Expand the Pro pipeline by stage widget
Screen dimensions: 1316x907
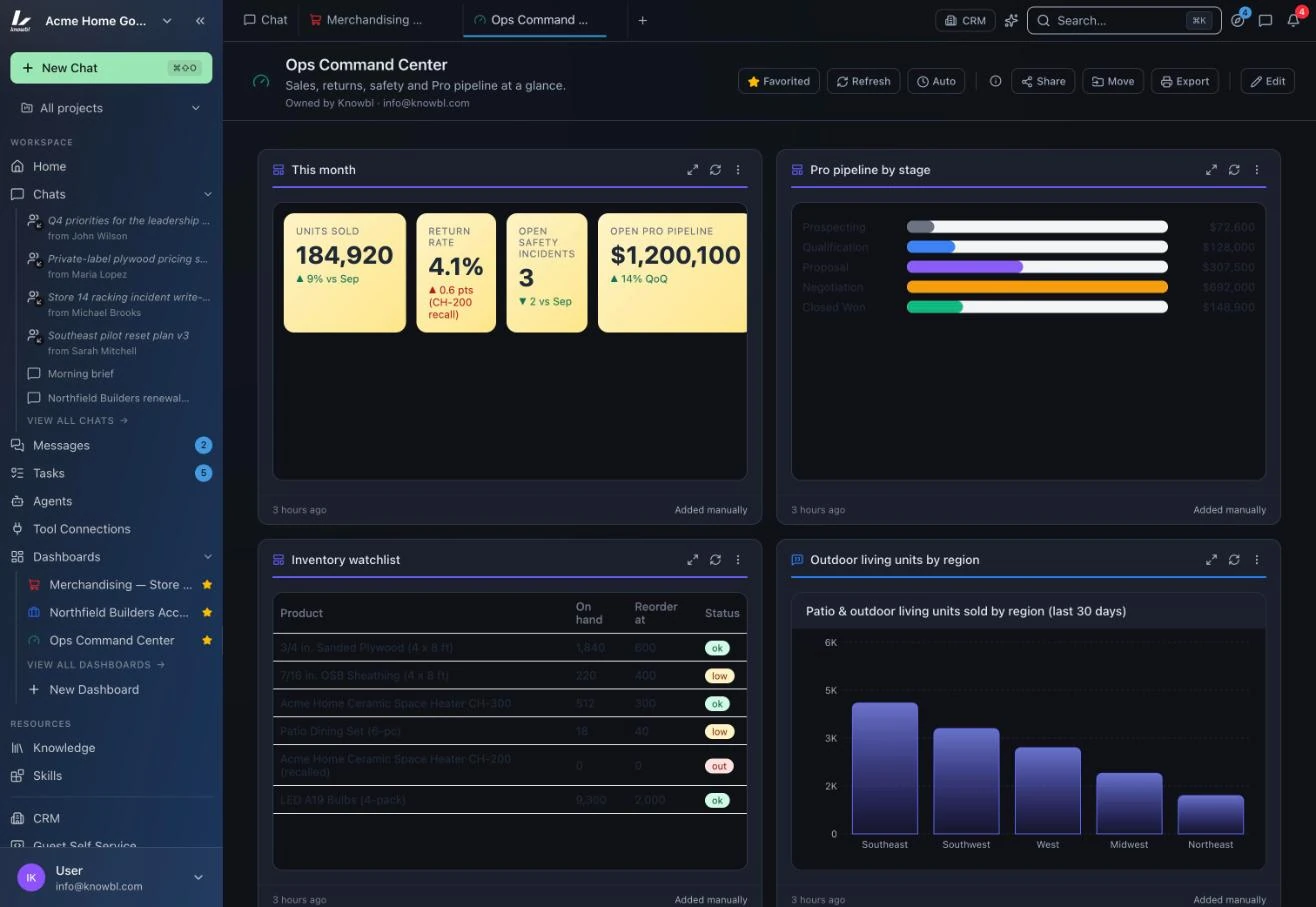(x=1211, y=170)
